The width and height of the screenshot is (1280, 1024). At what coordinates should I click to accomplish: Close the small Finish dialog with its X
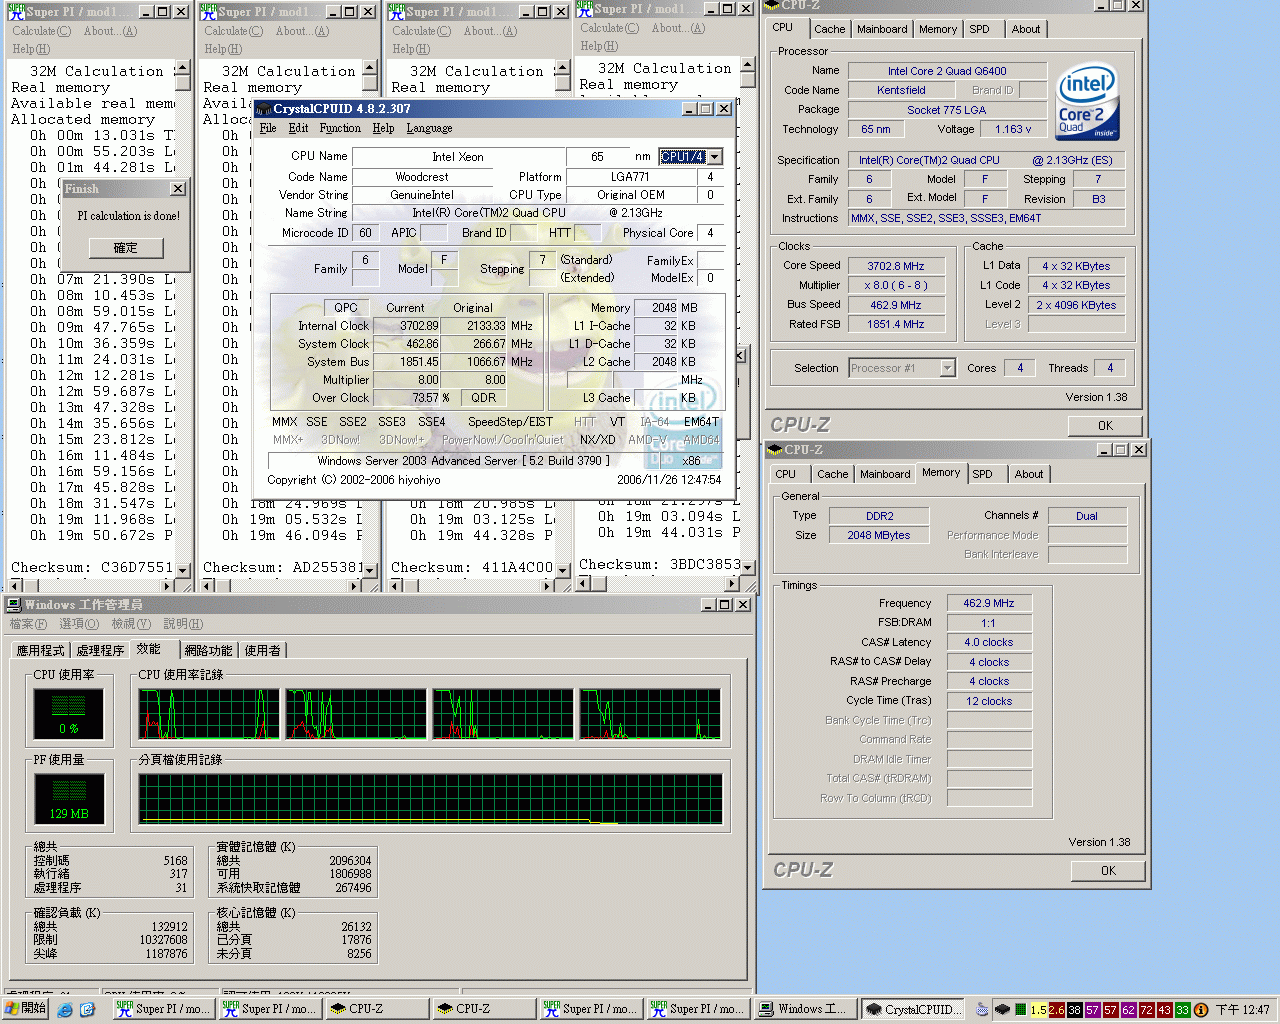(177, 188)
